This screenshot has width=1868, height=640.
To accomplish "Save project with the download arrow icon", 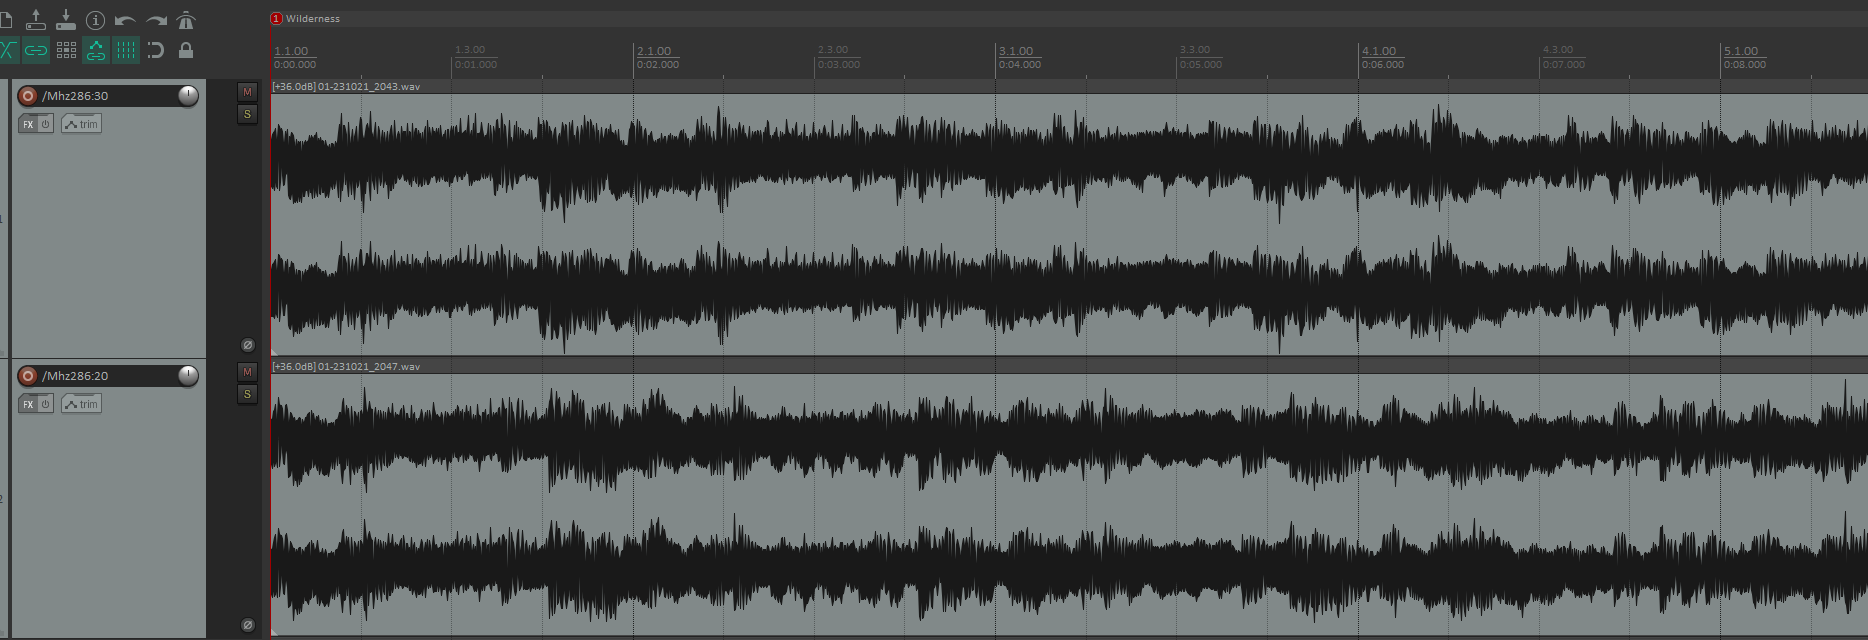I will 66,20.
